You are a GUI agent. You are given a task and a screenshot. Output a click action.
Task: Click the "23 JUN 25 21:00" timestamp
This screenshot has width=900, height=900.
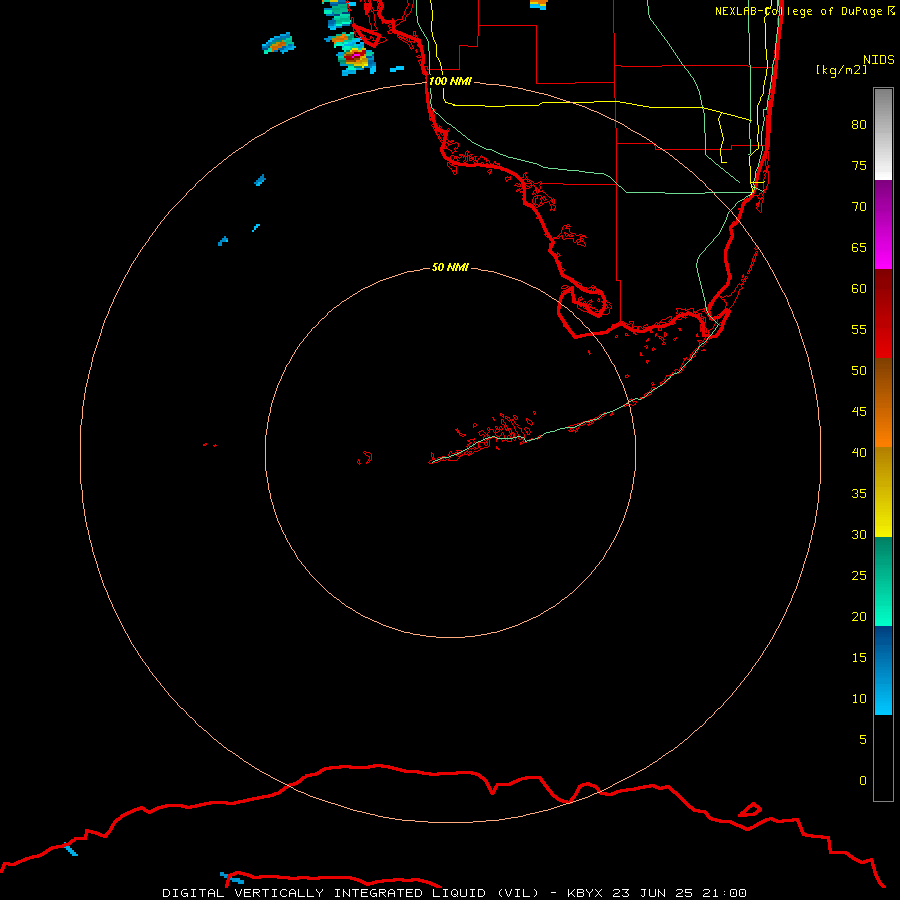tap(680, 893)
